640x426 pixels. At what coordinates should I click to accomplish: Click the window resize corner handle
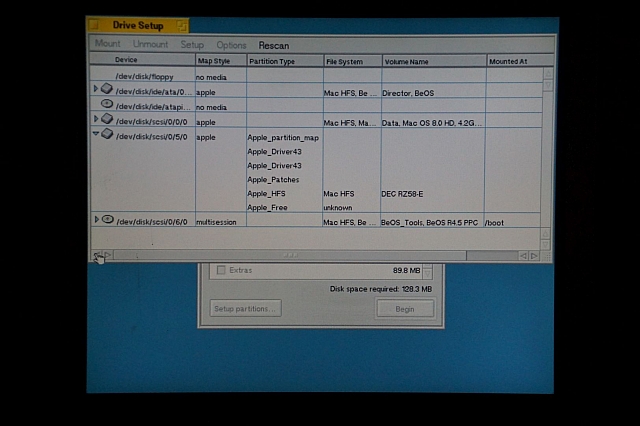(547, 256)
